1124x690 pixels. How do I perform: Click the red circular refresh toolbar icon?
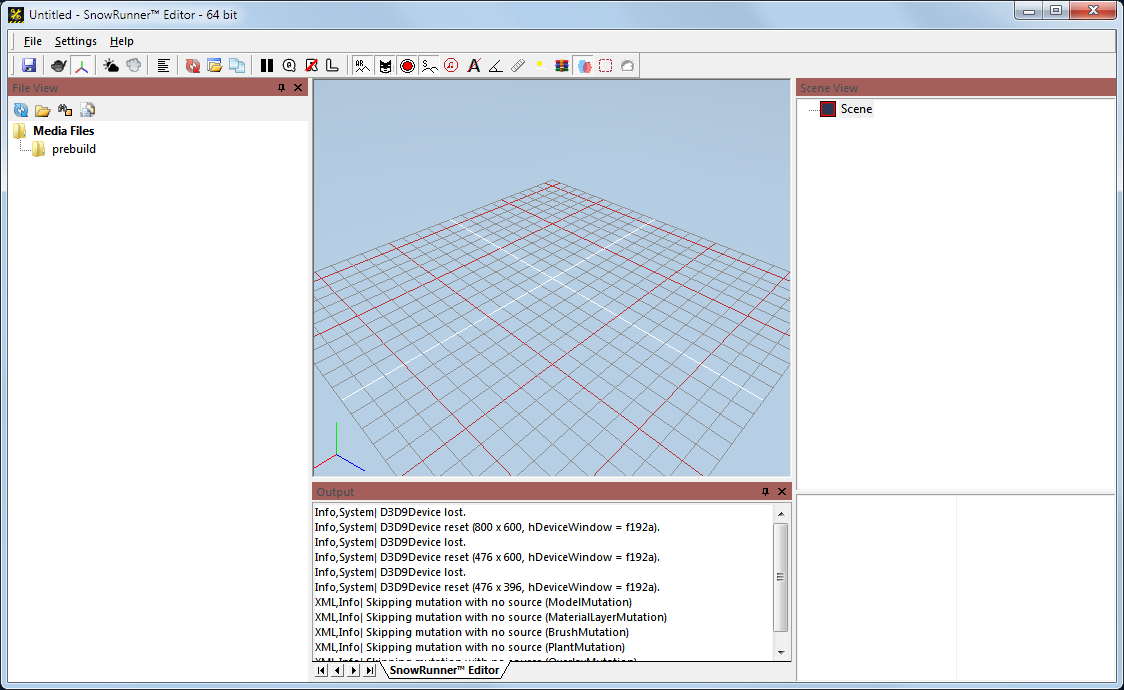pyautogui.click(x=193, y=66)
